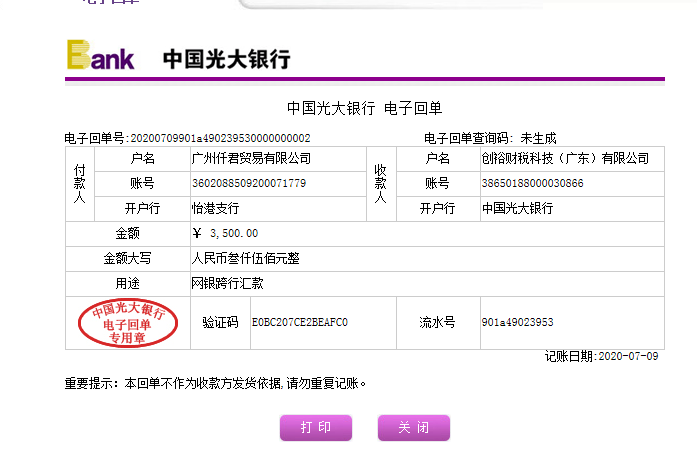697x476 pixels.
Task: Click the 金额大写 label
Action: 128,258
